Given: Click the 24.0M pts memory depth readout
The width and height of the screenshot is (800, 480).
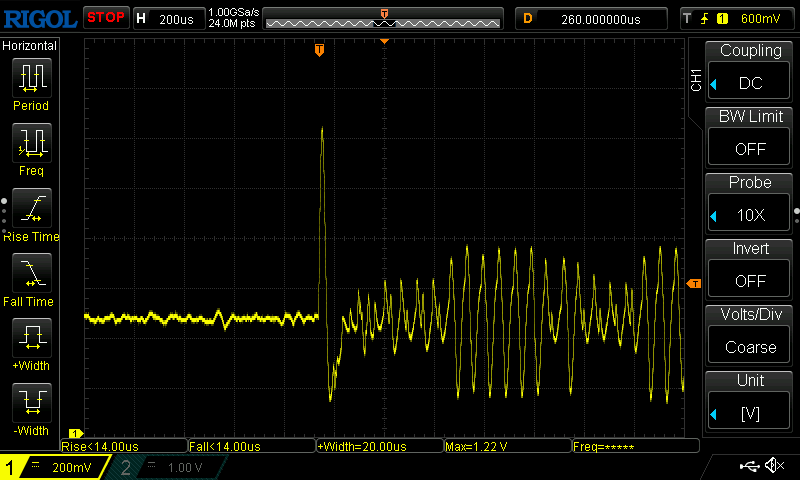Looking at the screenshot, I should point(232,23).
